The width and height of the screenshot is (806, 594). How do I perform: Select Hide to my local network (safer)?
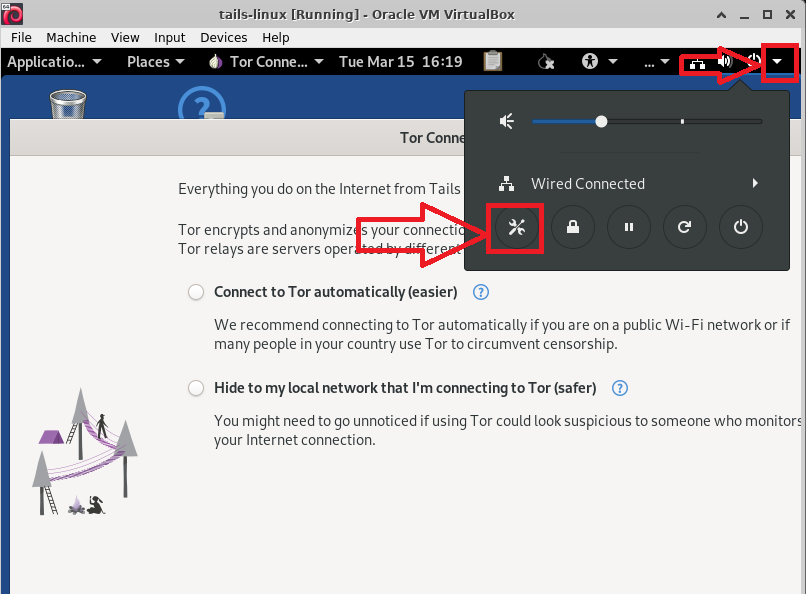click(x=196, y=388)
